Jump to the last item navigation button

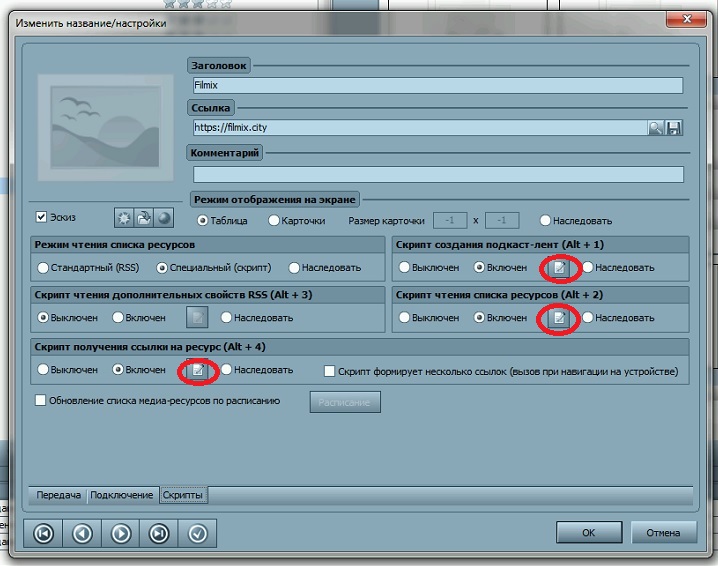(x=159, y=533)
